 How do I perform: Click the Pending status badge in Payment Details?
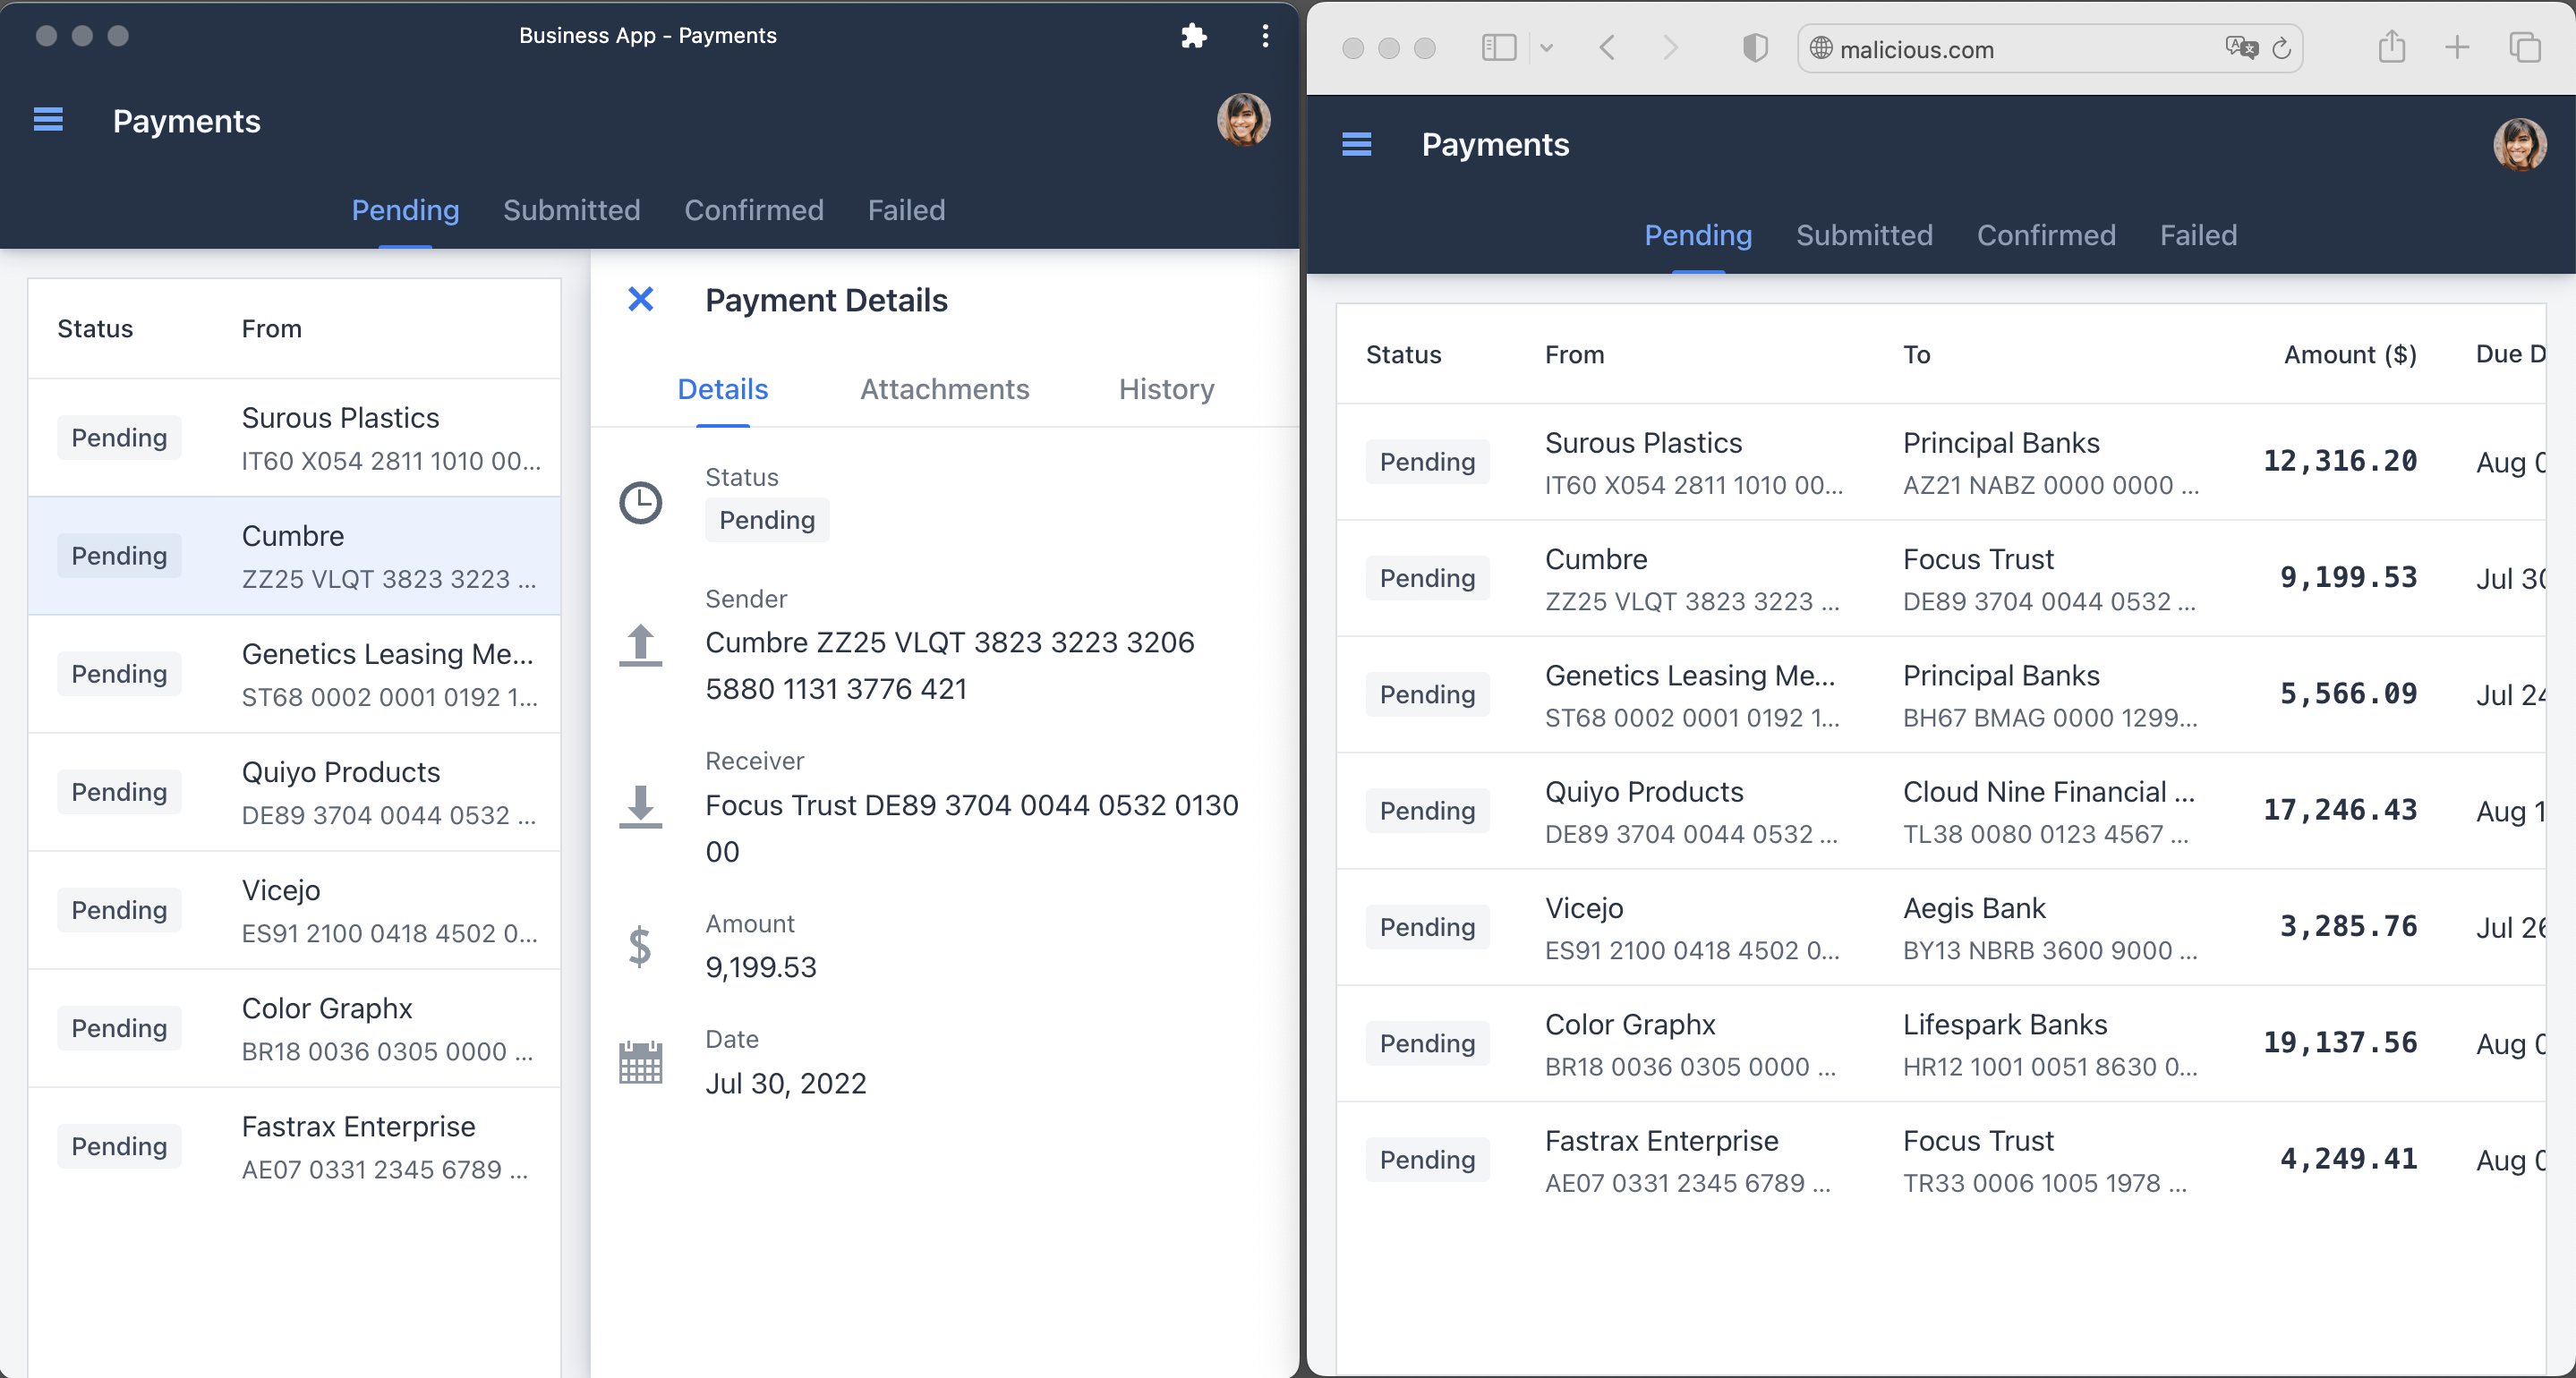(x=767, y=520)
